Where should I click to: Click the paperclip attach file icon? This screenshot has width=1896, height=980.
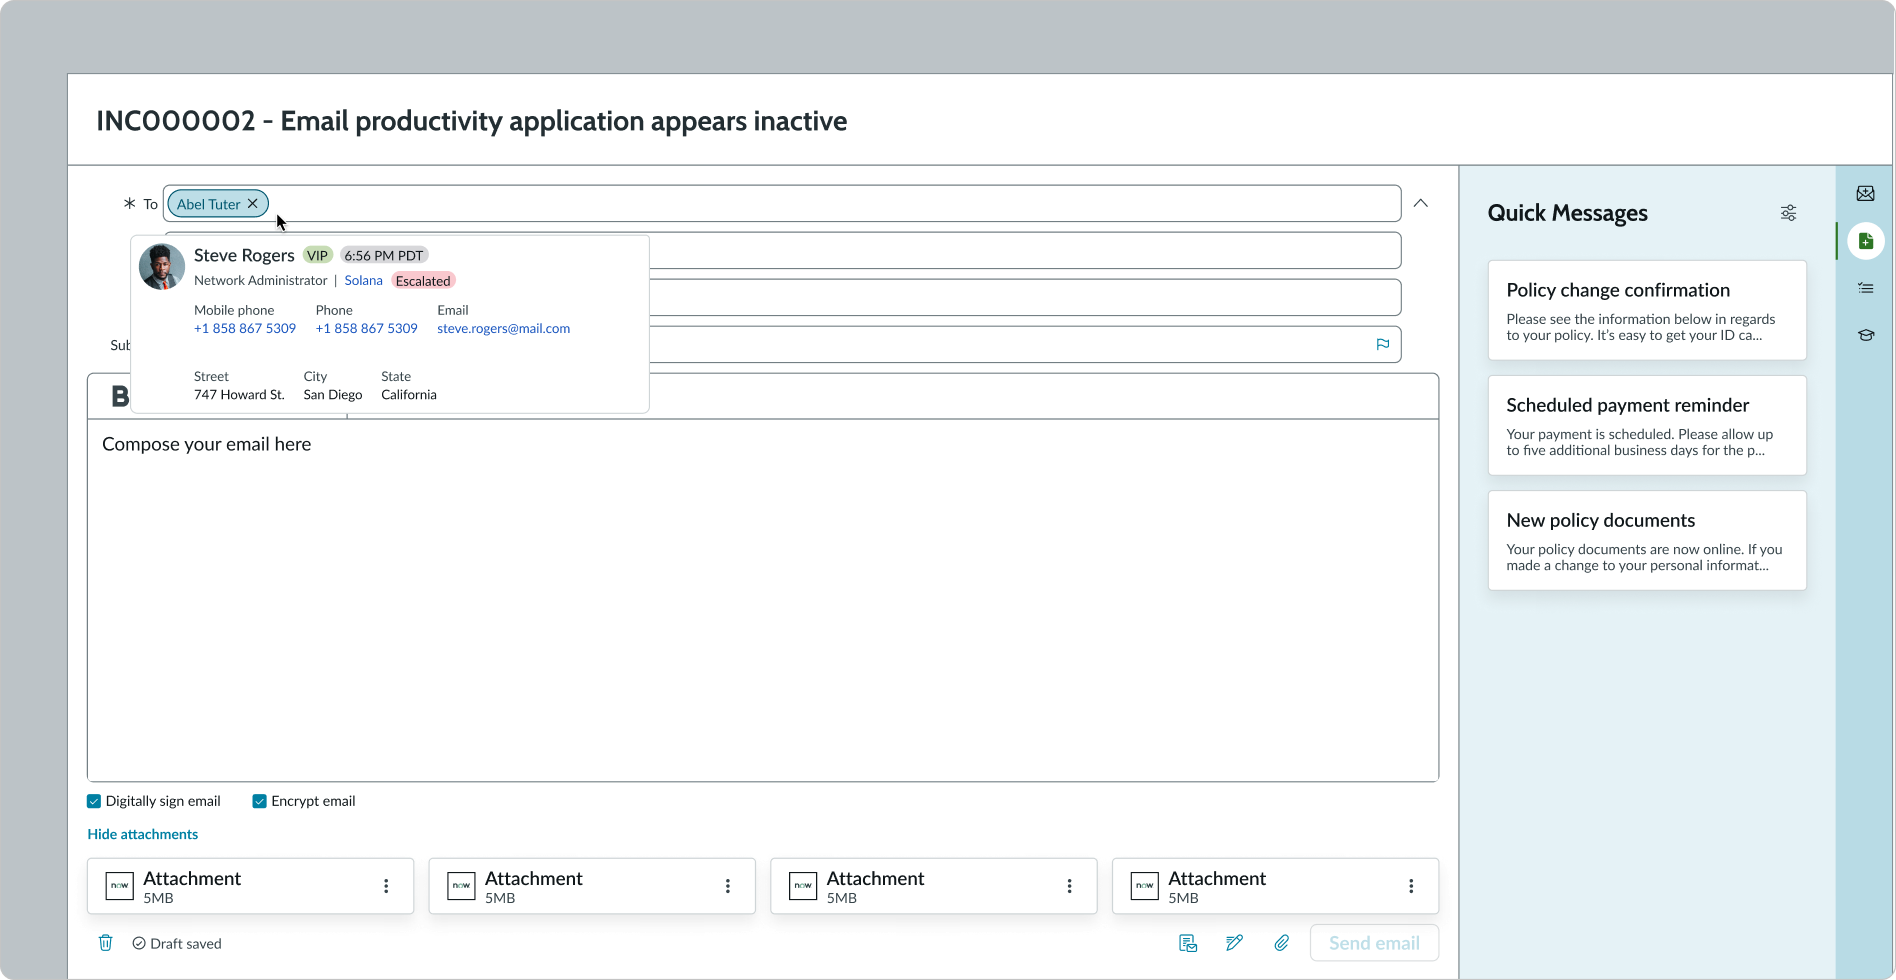tap(1281, 943)
